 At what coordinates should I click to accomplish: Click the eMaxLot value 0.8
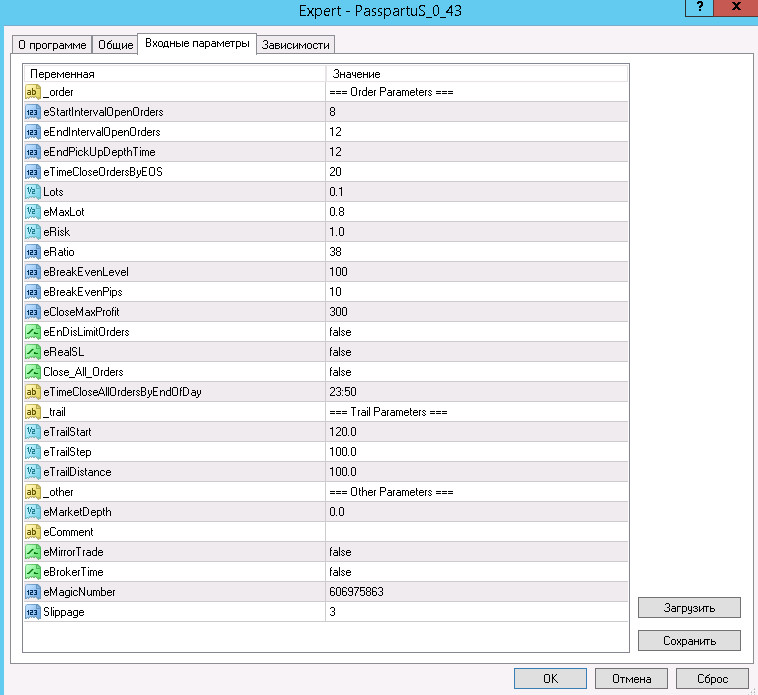(x=337, y=212)
